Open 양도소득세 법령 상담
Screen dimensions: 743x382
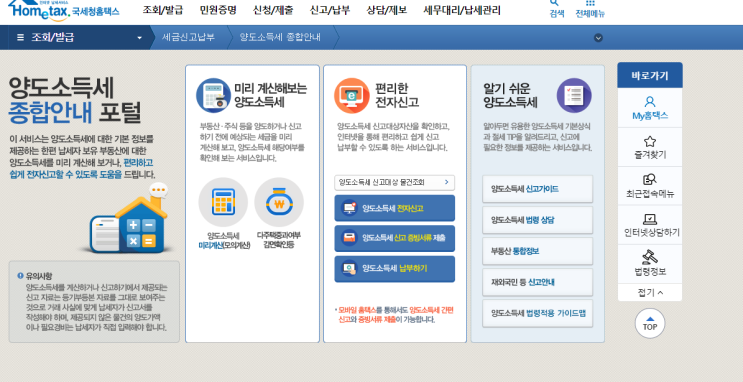point(537,220)
